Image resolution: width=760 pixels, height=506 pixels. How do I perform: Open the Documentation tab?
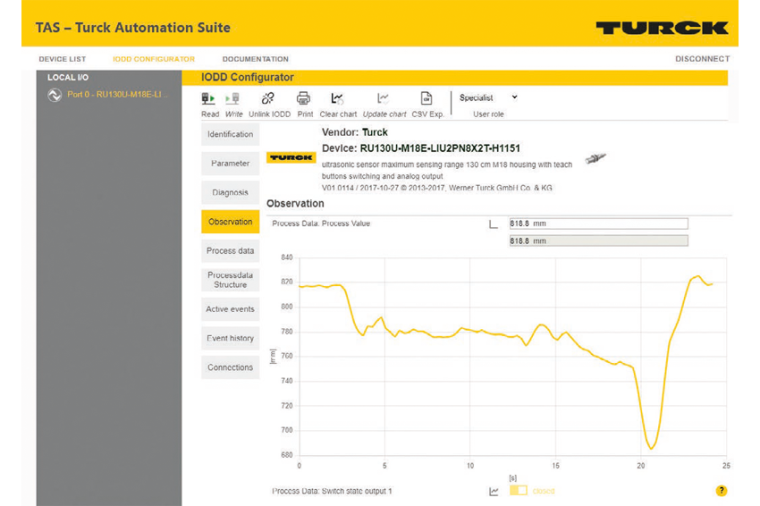pyautogui.click(x=255, y=59)
